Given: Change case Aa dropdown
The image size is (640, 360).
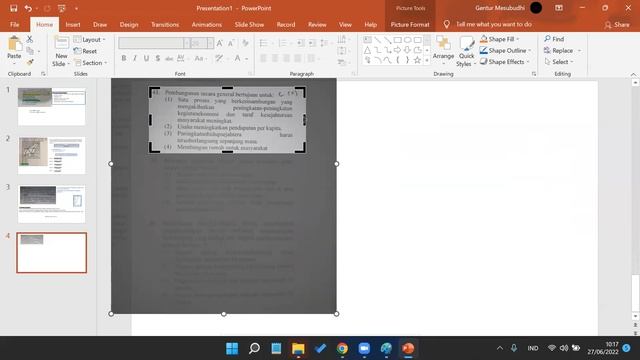Looking at the screenshot, I should [200, 58].
